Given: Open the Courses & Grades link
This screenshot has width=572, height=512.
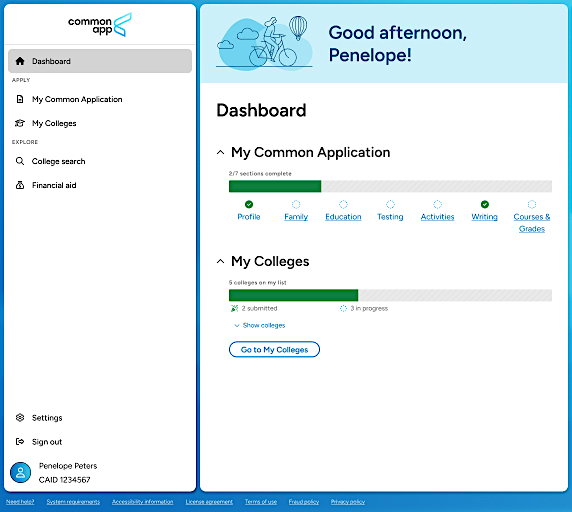Looking at the screenshot, I should [532, 222].
